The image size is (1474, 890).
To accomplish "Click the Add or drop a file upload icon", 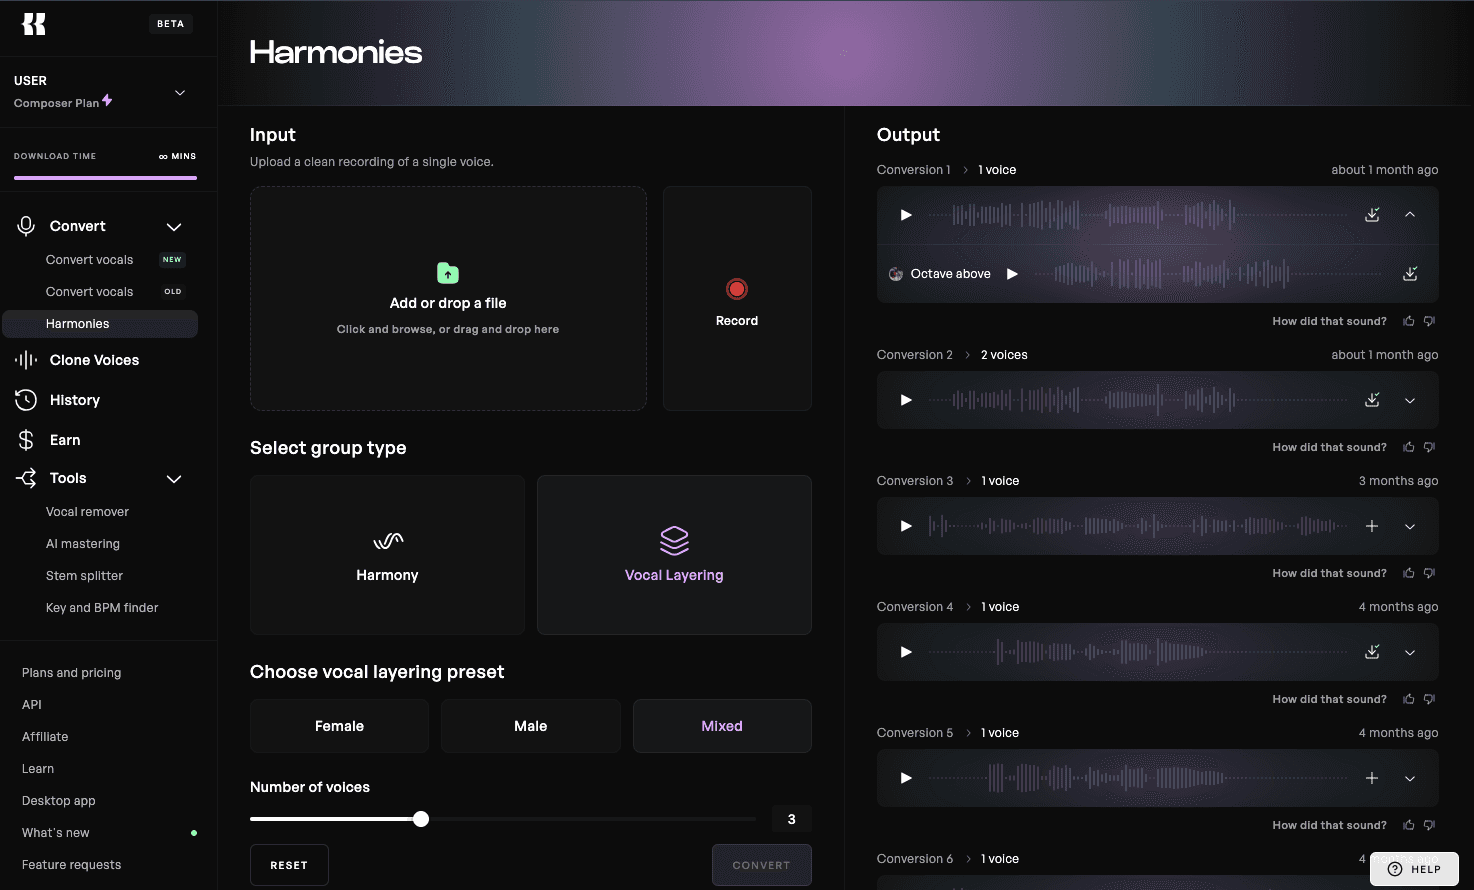I will pyautogui.click(x=448, y=273).
